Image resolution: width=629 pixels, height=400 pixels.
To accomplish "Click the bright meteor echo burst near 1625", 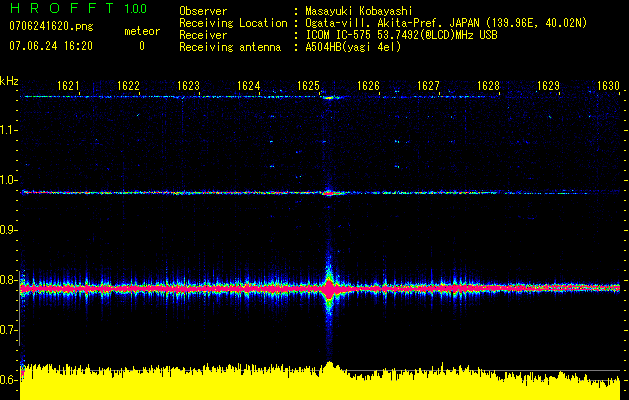I will tap(329, 287).
